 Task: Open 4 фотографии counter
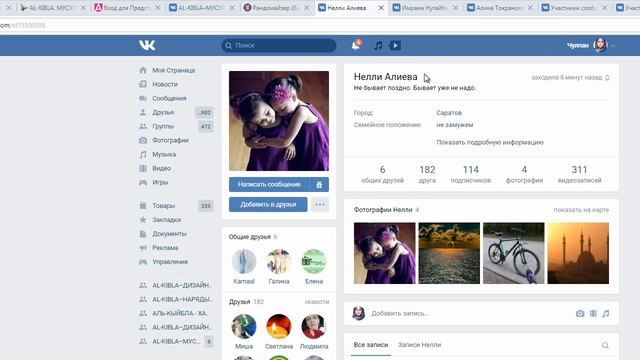click(524, 174)
